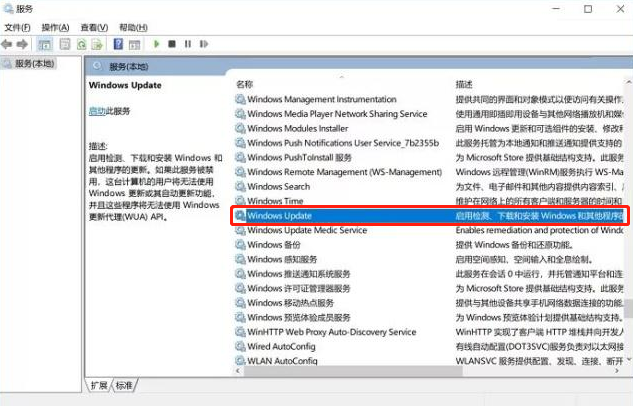Click the vertical scrollbar thumb
This screenshot has height=406, width=633.
[629, 308]
